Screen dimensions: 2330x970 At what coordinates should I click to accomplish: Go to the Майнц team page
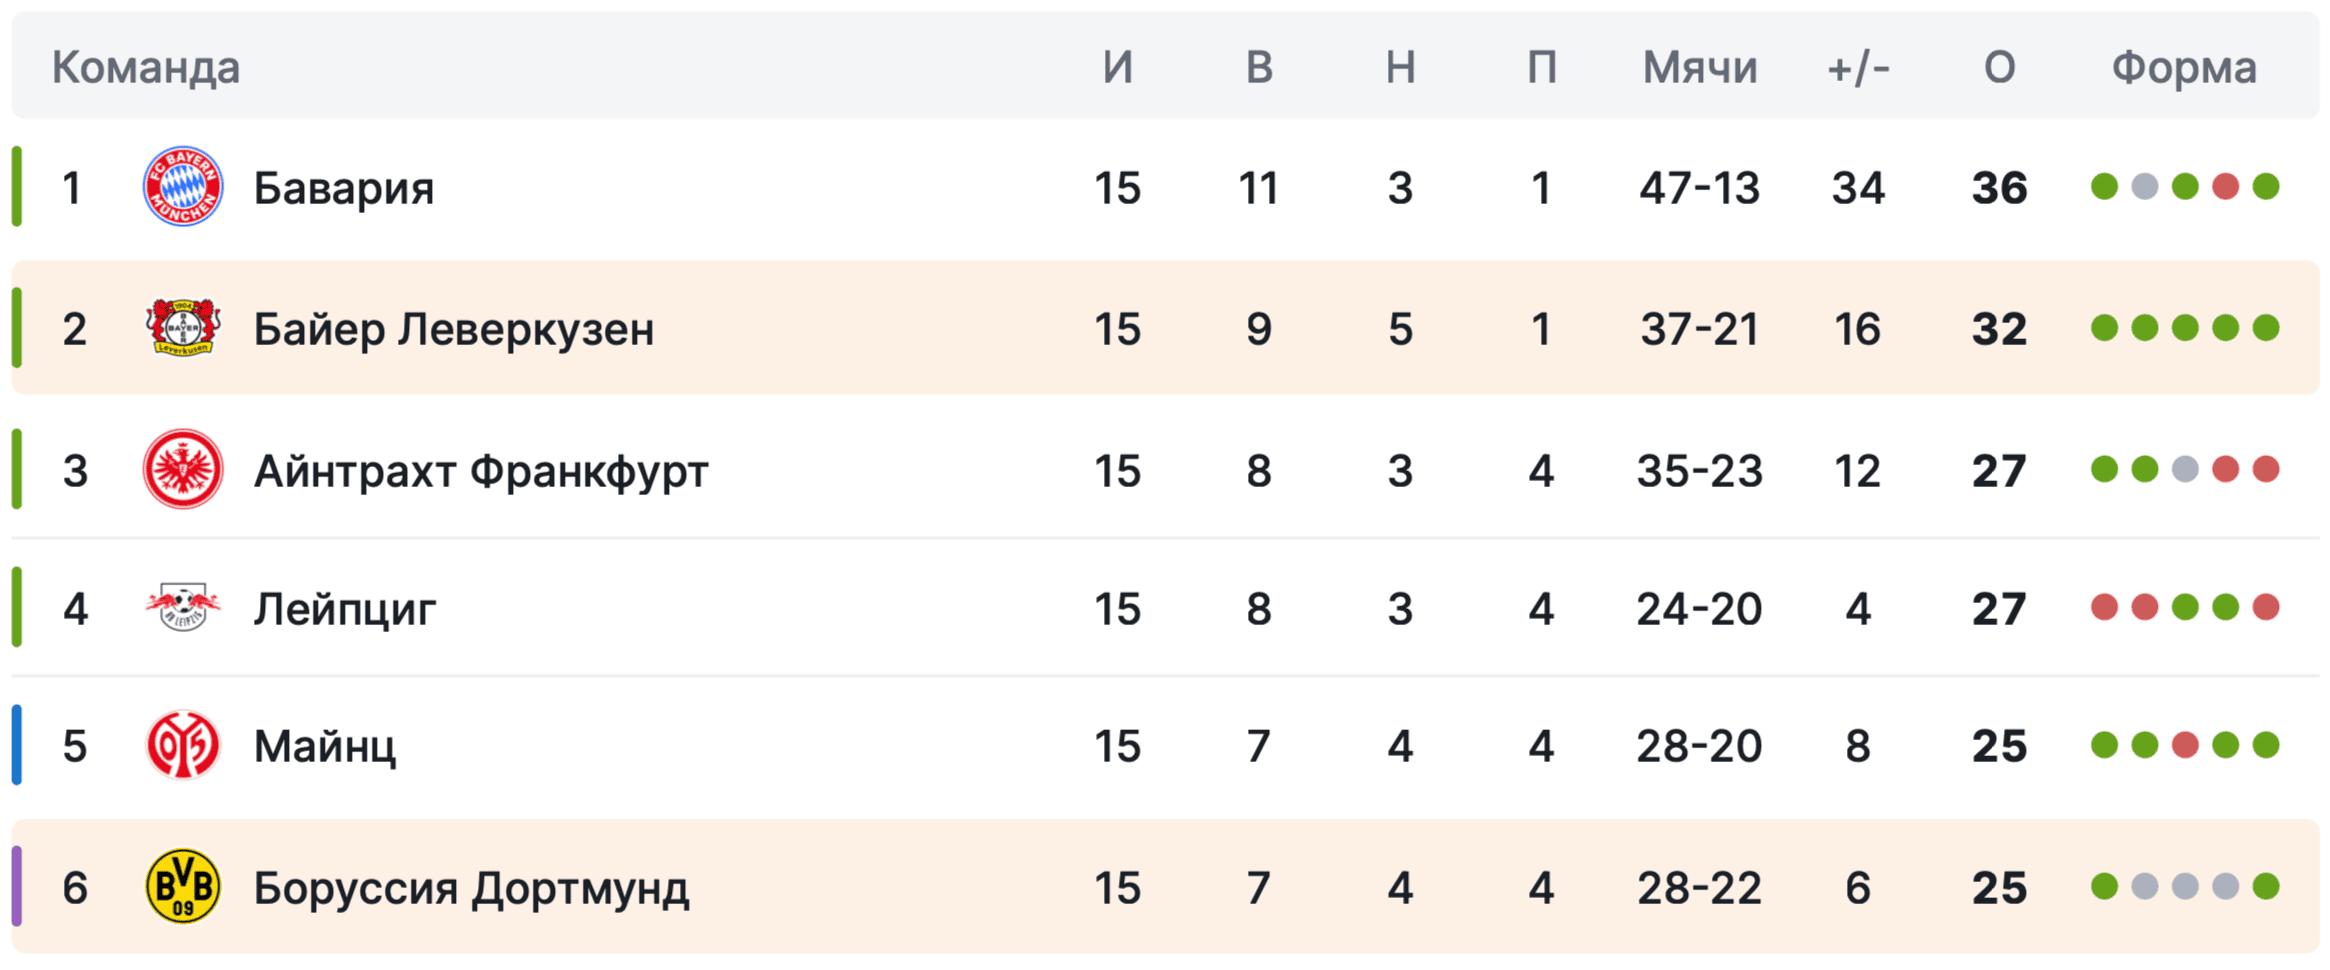[324, 746]
